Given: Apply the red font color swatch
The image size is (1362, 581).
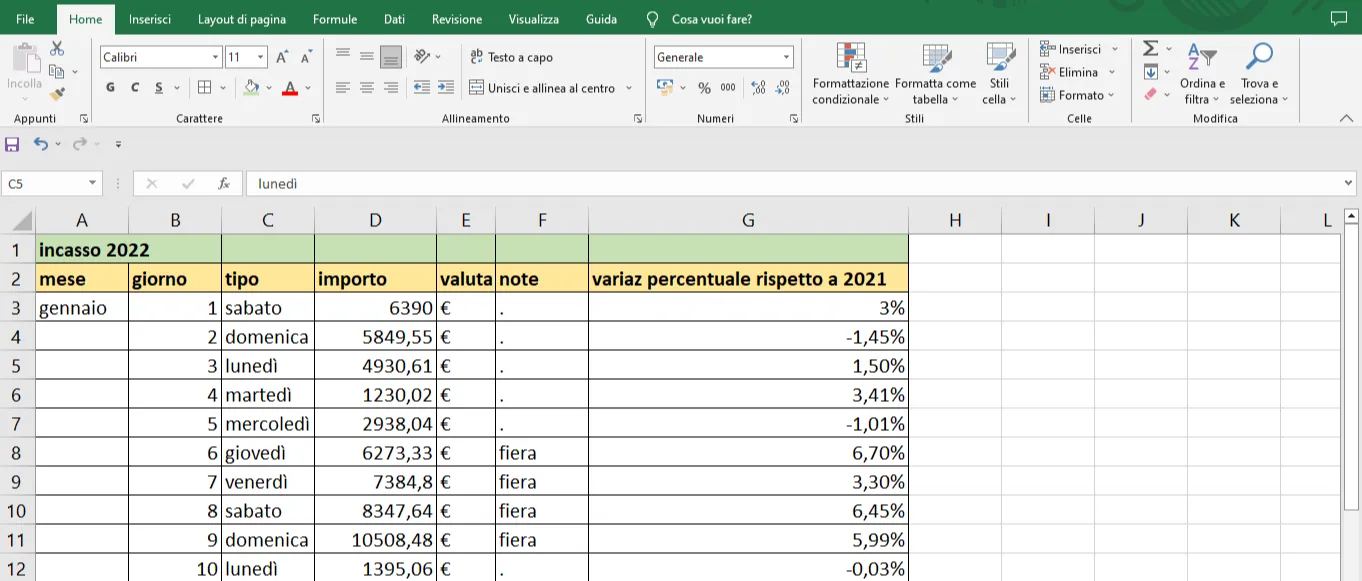Looking at the screenshot, I should tap(290, 88).
